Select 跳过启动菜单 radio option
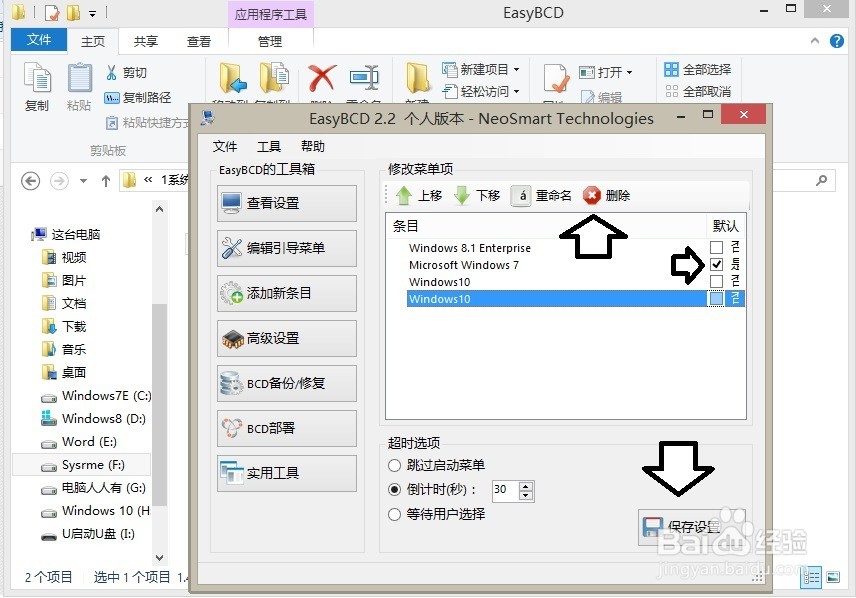The height and width of the screenshot is (598, 856). pyautogui.click(x=394, y=466)
